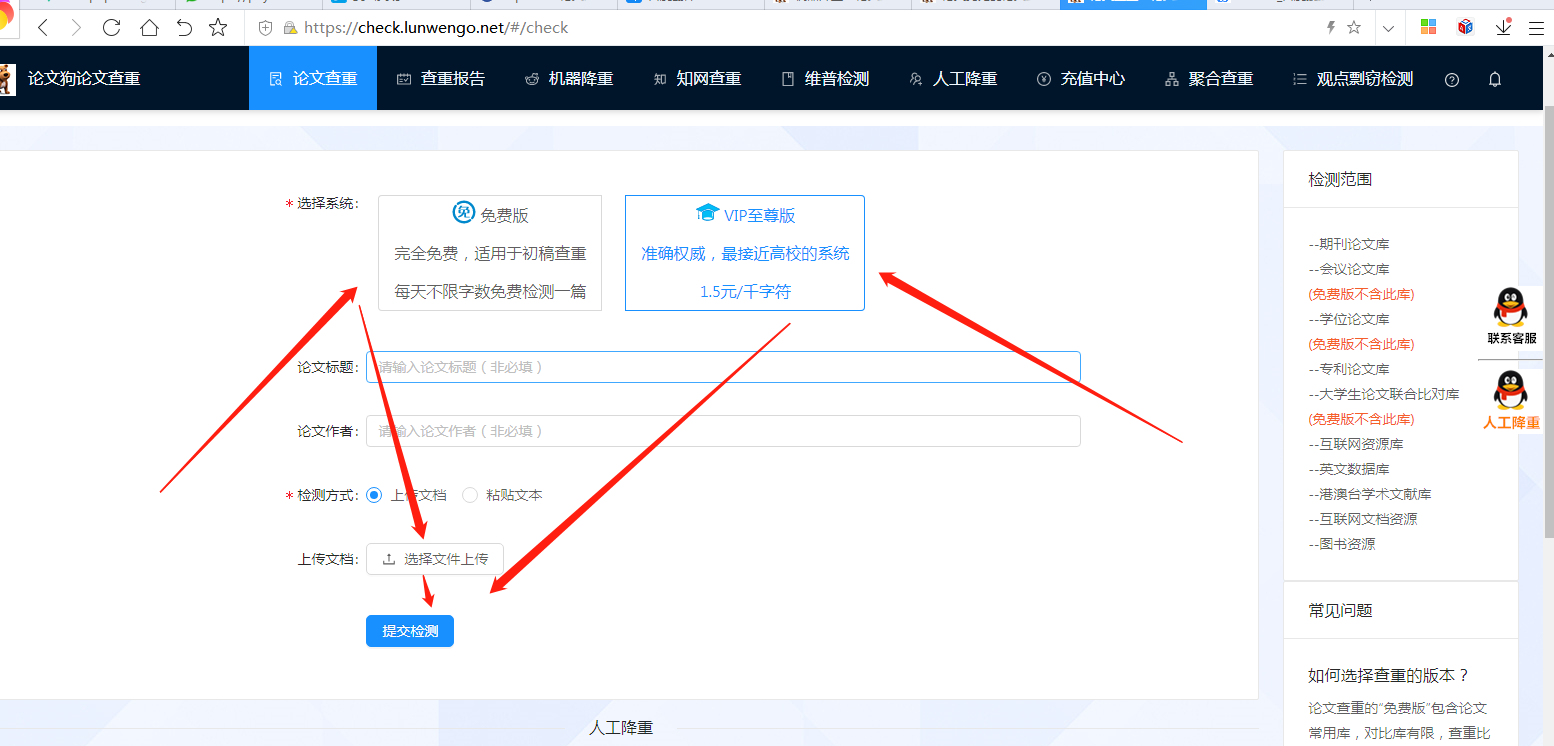Click --互联网资源库 list entry
The width and height of the screenshot is (1554, 746).
pos(1355,444)
